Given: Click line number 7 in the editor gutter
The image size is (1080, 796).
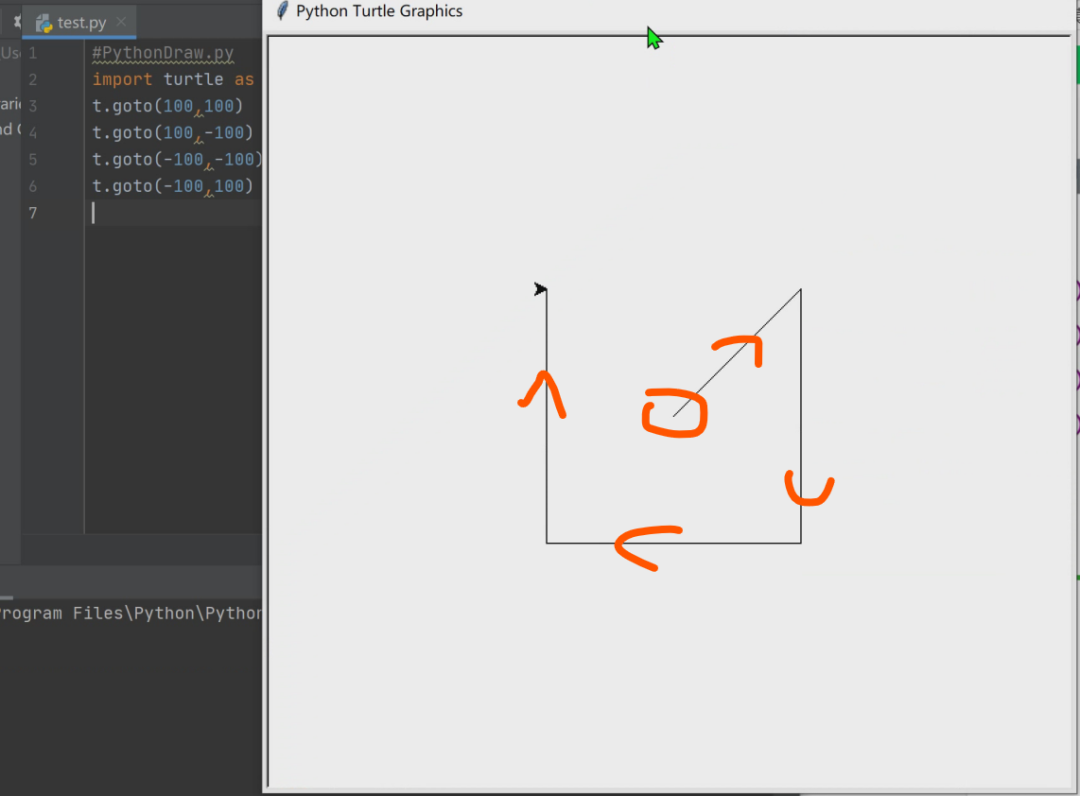Looking at the screenshot, I should tap(32, 213).
